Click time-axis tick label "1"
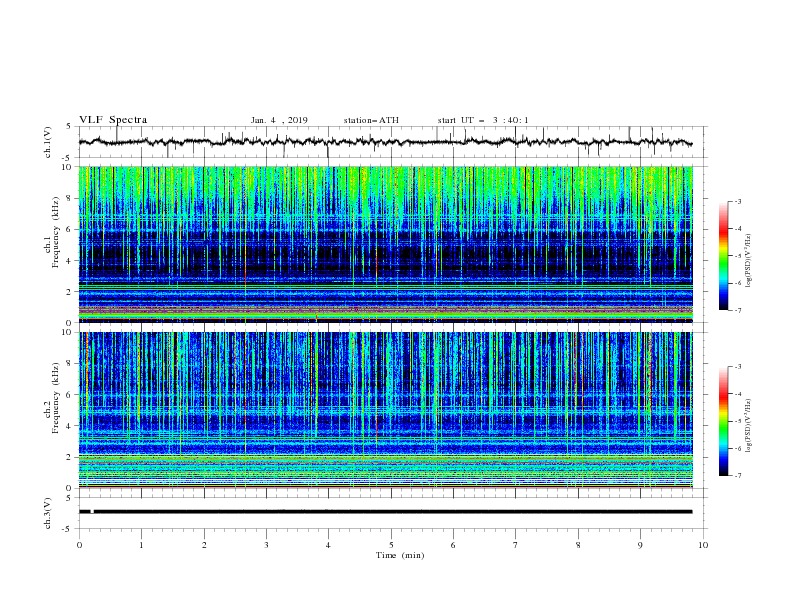792x612 pixels. (x=141, y=545)
